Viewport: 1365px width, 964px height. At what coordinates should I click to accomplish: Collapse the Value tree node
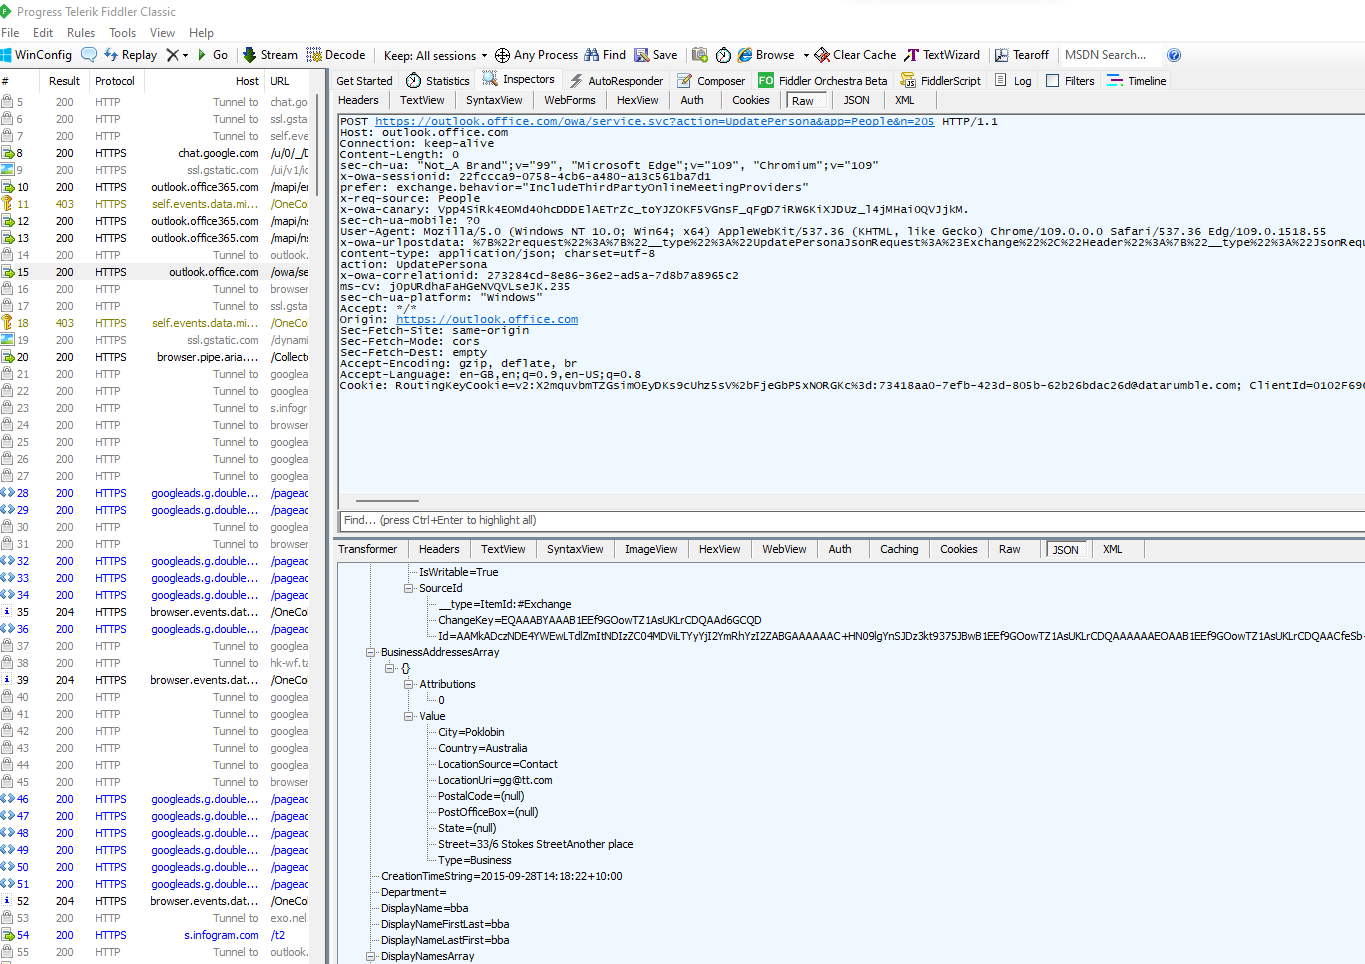409,716
